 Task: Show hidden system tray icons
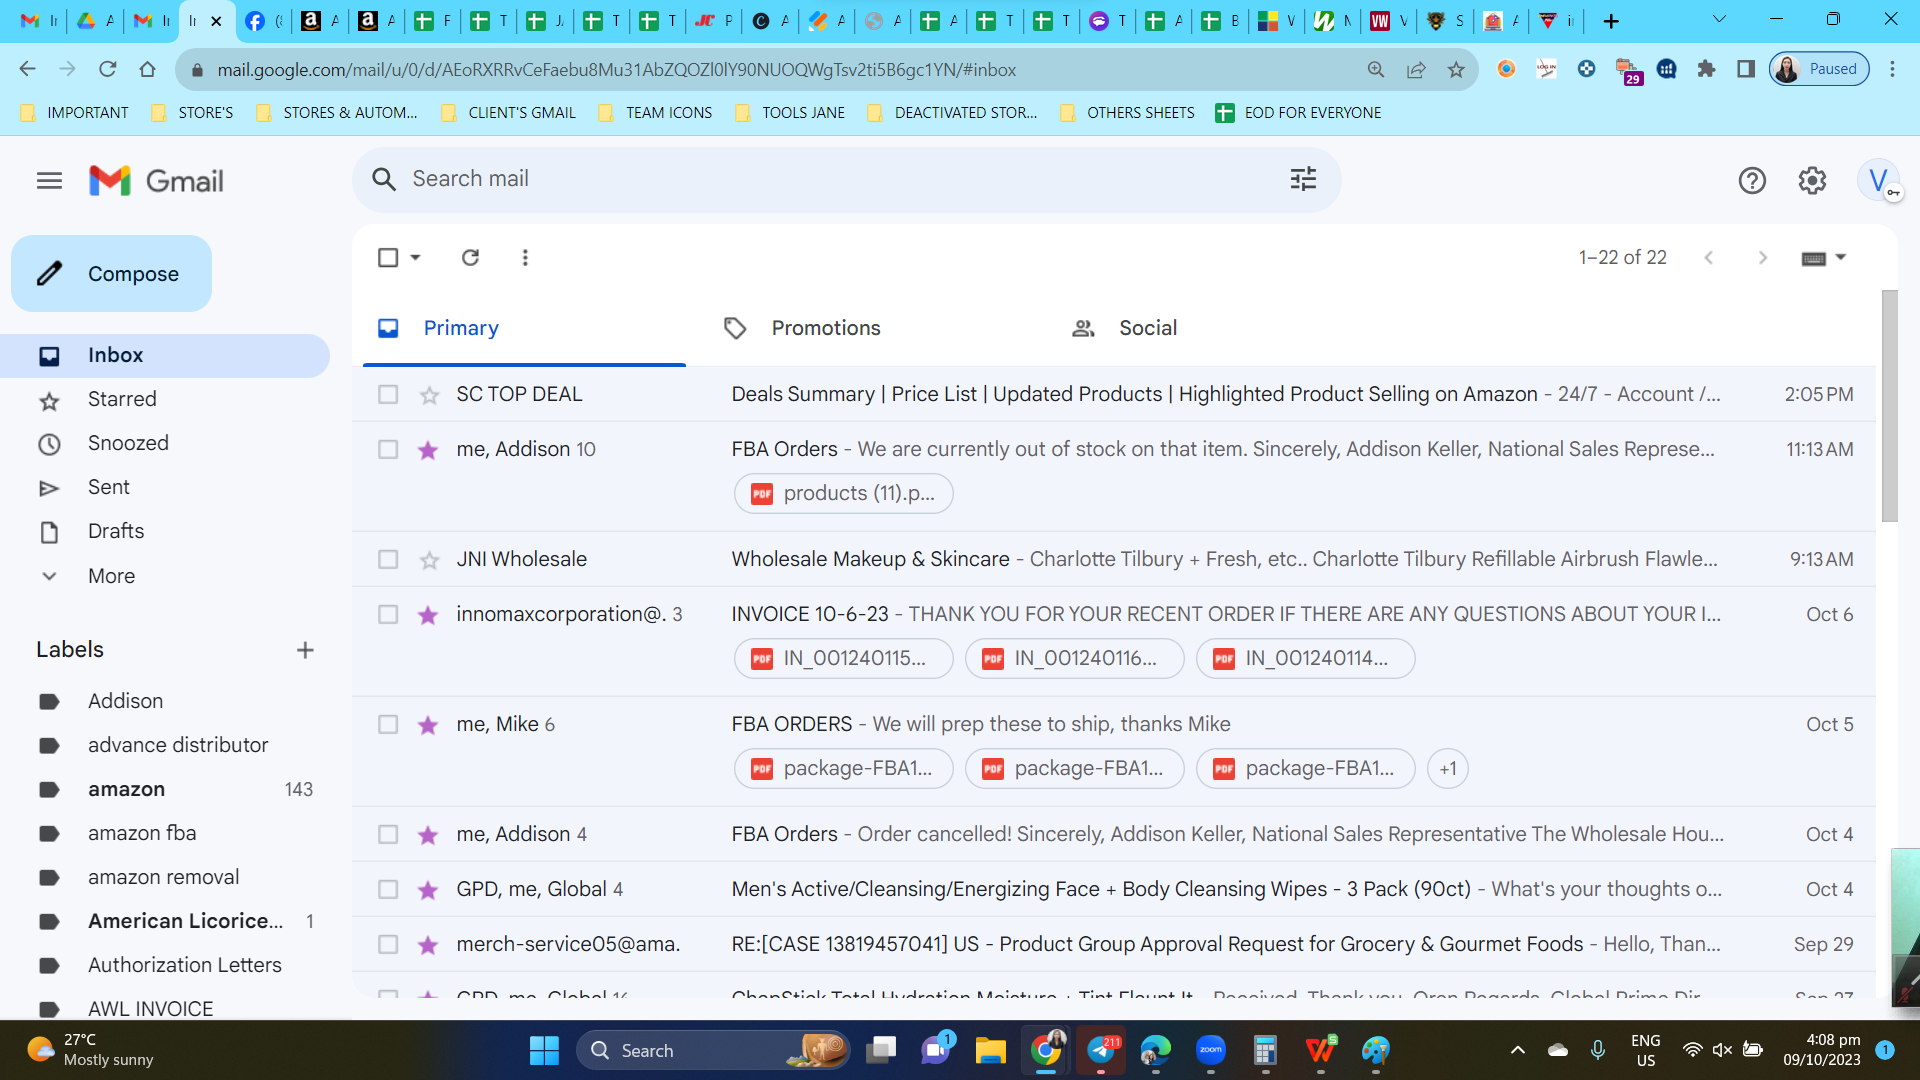[1517, 1050]
